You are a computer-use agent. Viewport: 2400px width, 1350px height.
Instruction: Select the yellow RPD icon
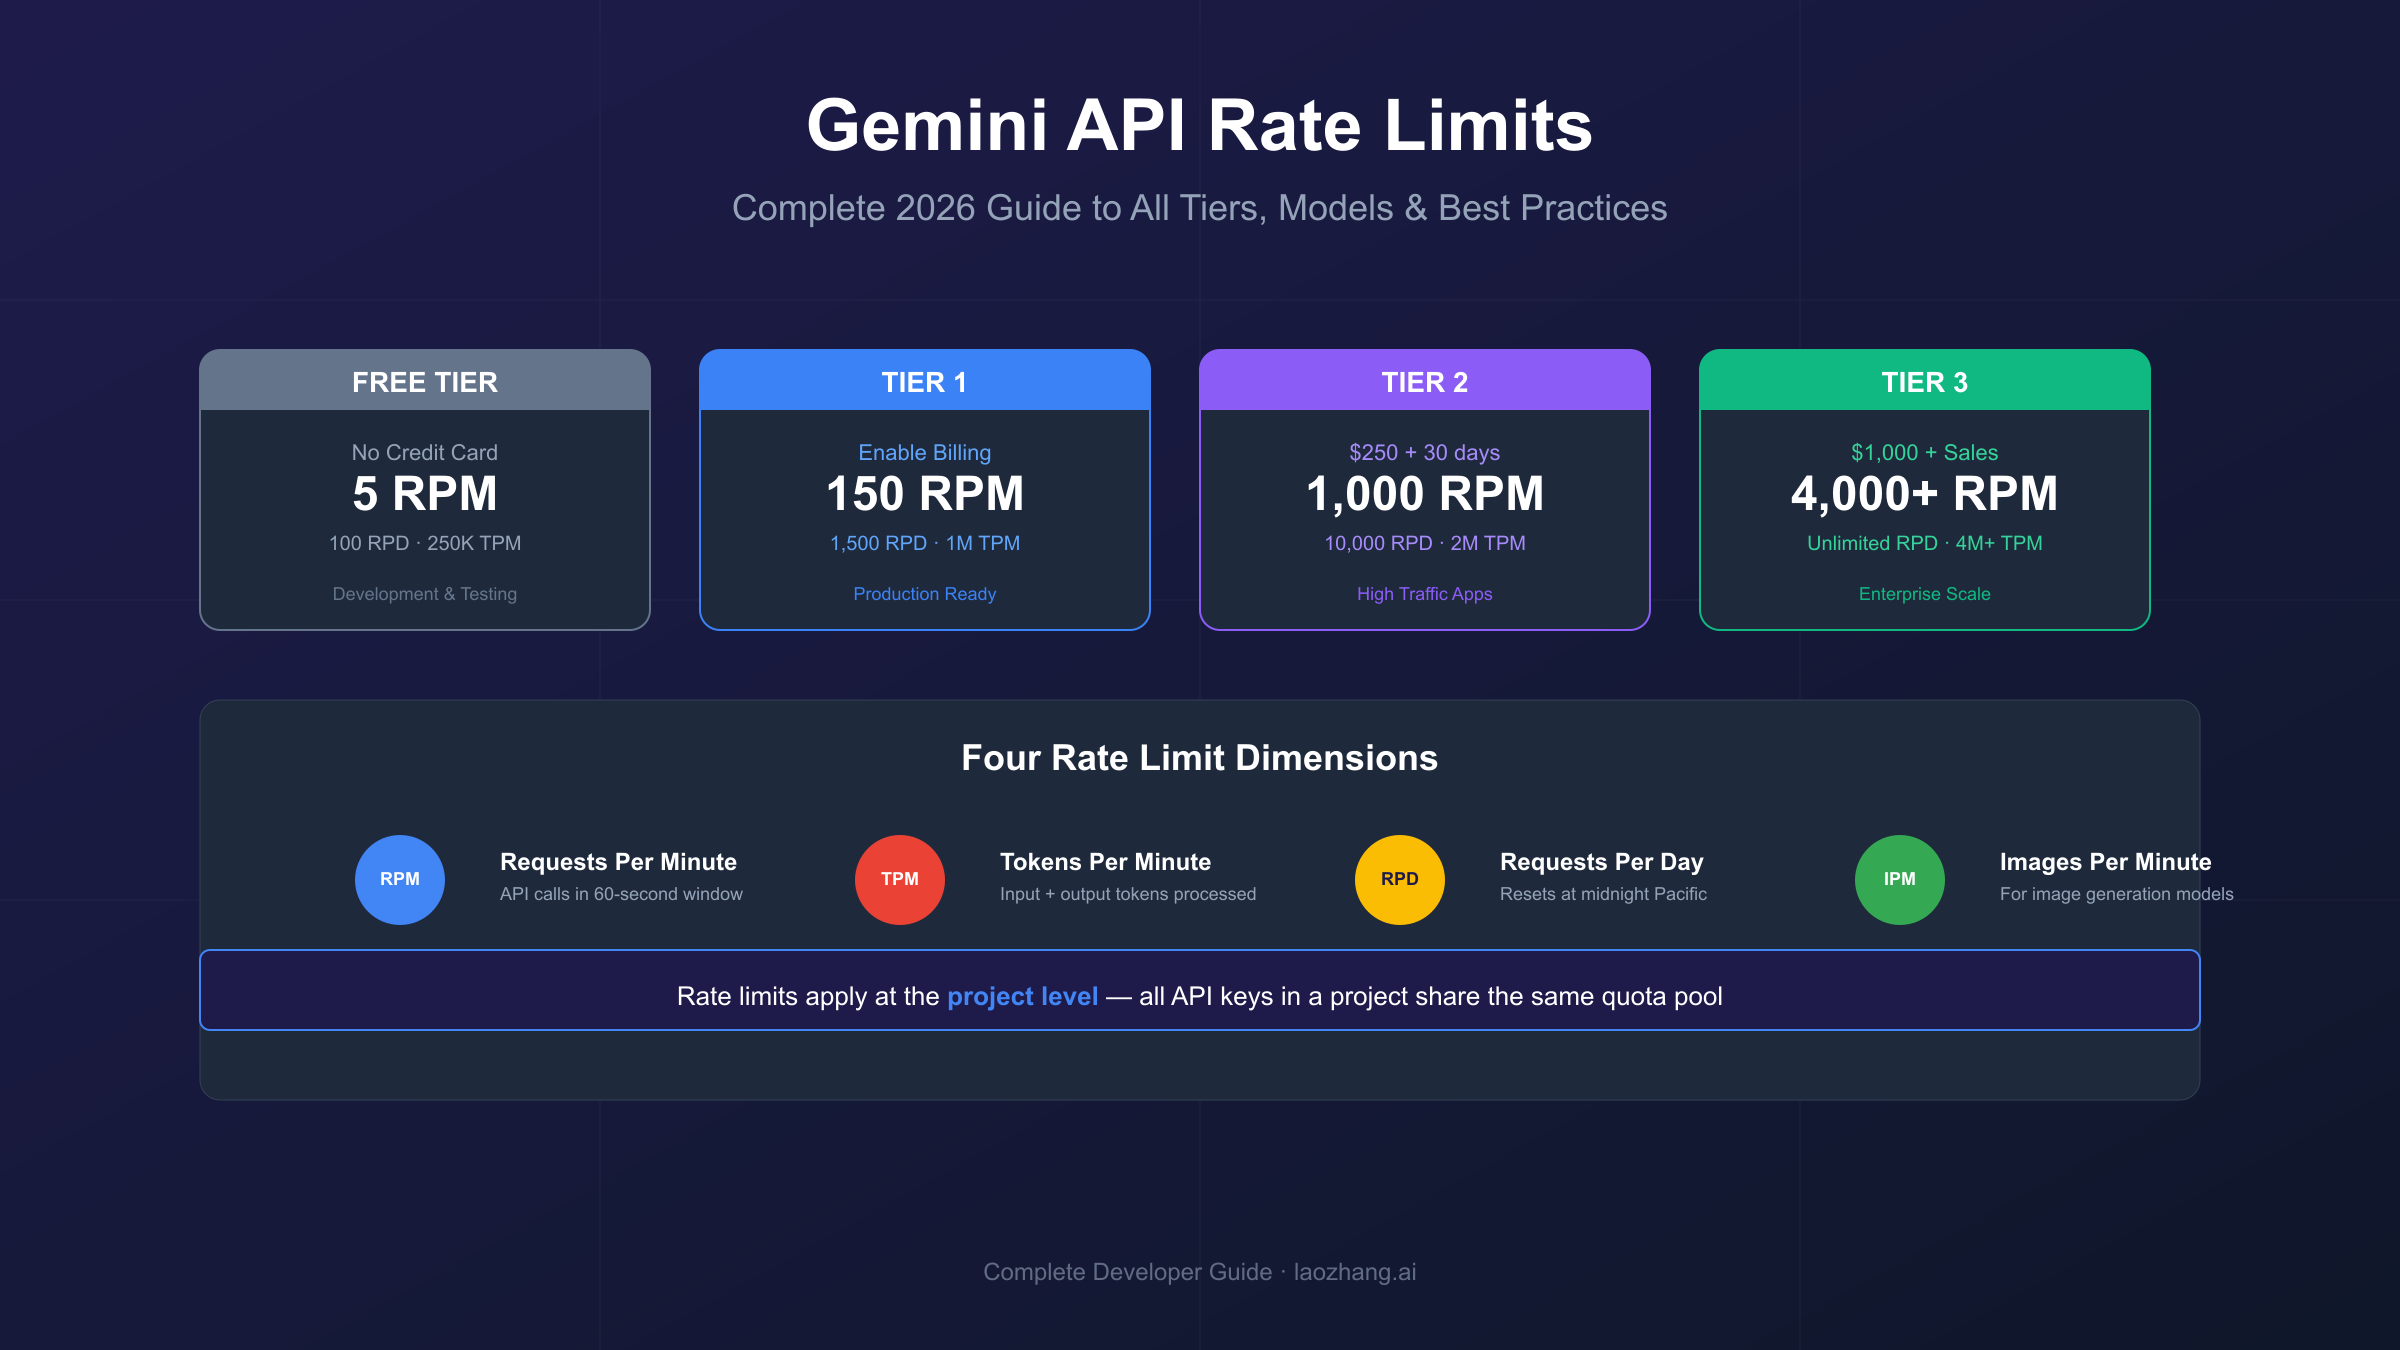[x=1398, y=879]
